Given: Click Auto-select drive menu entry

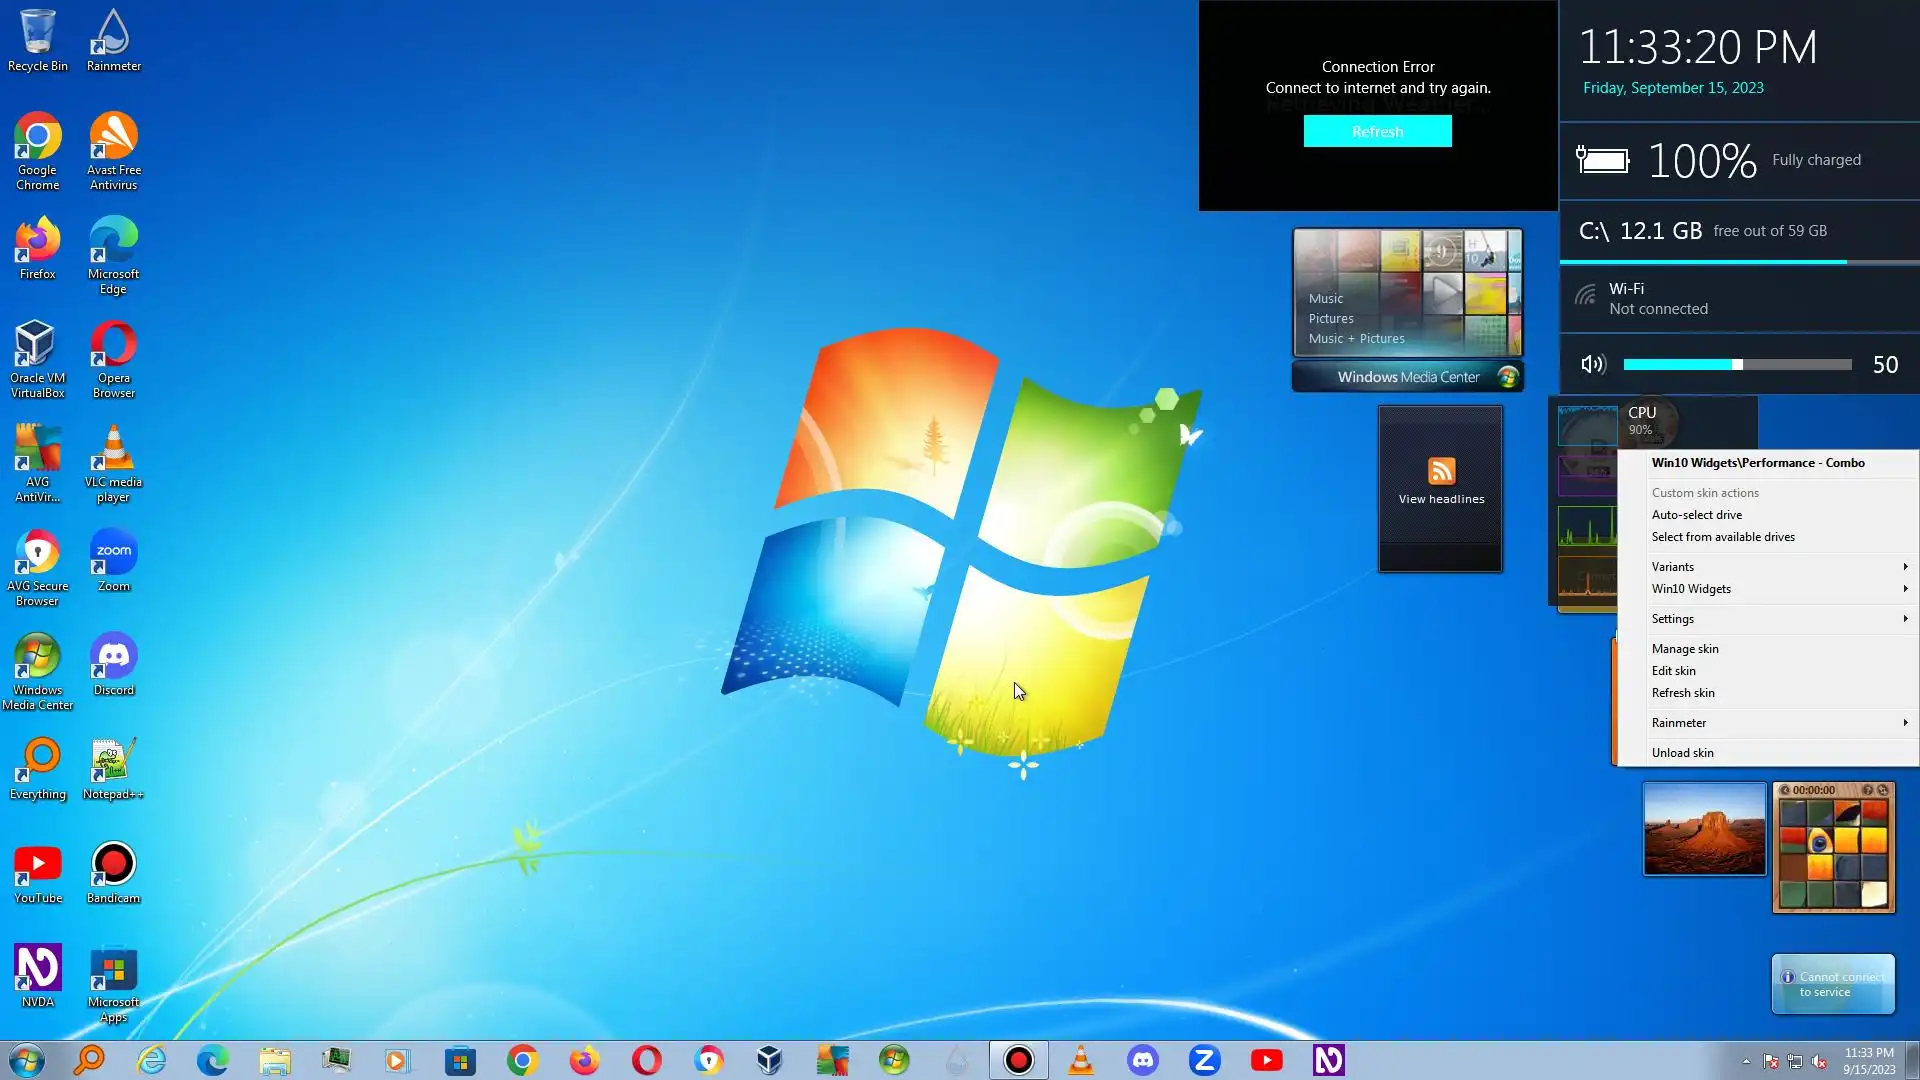Looking at the screenshot, I should point(1696,515).
